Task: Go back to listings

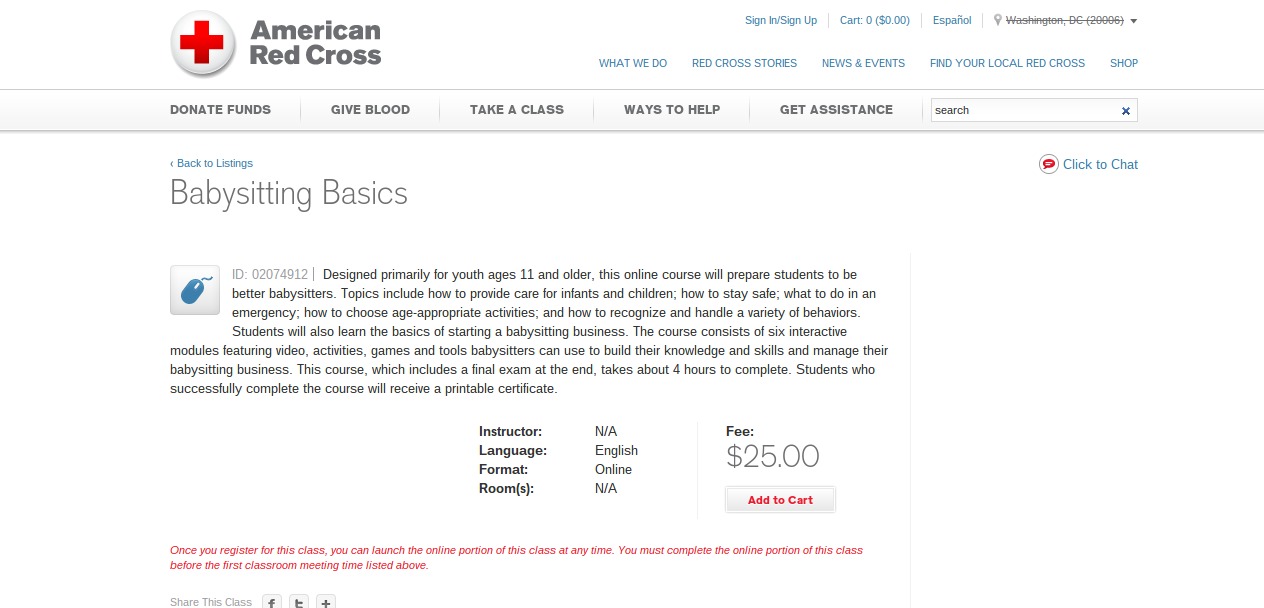Action: 212,163
